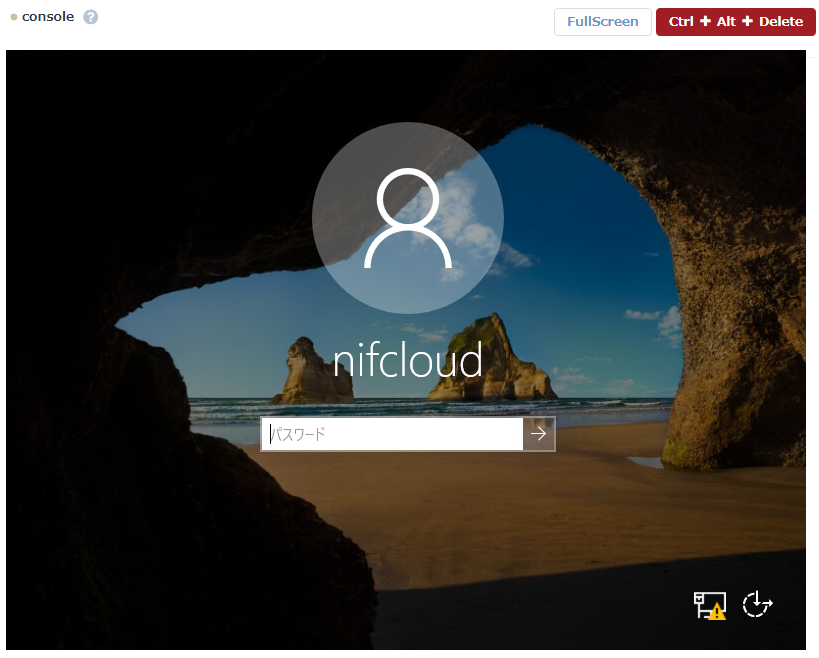Image resolution: width=819 pixels, height=658 pixels.
Task: Click the user avatar picture
Action: point(408,218)
